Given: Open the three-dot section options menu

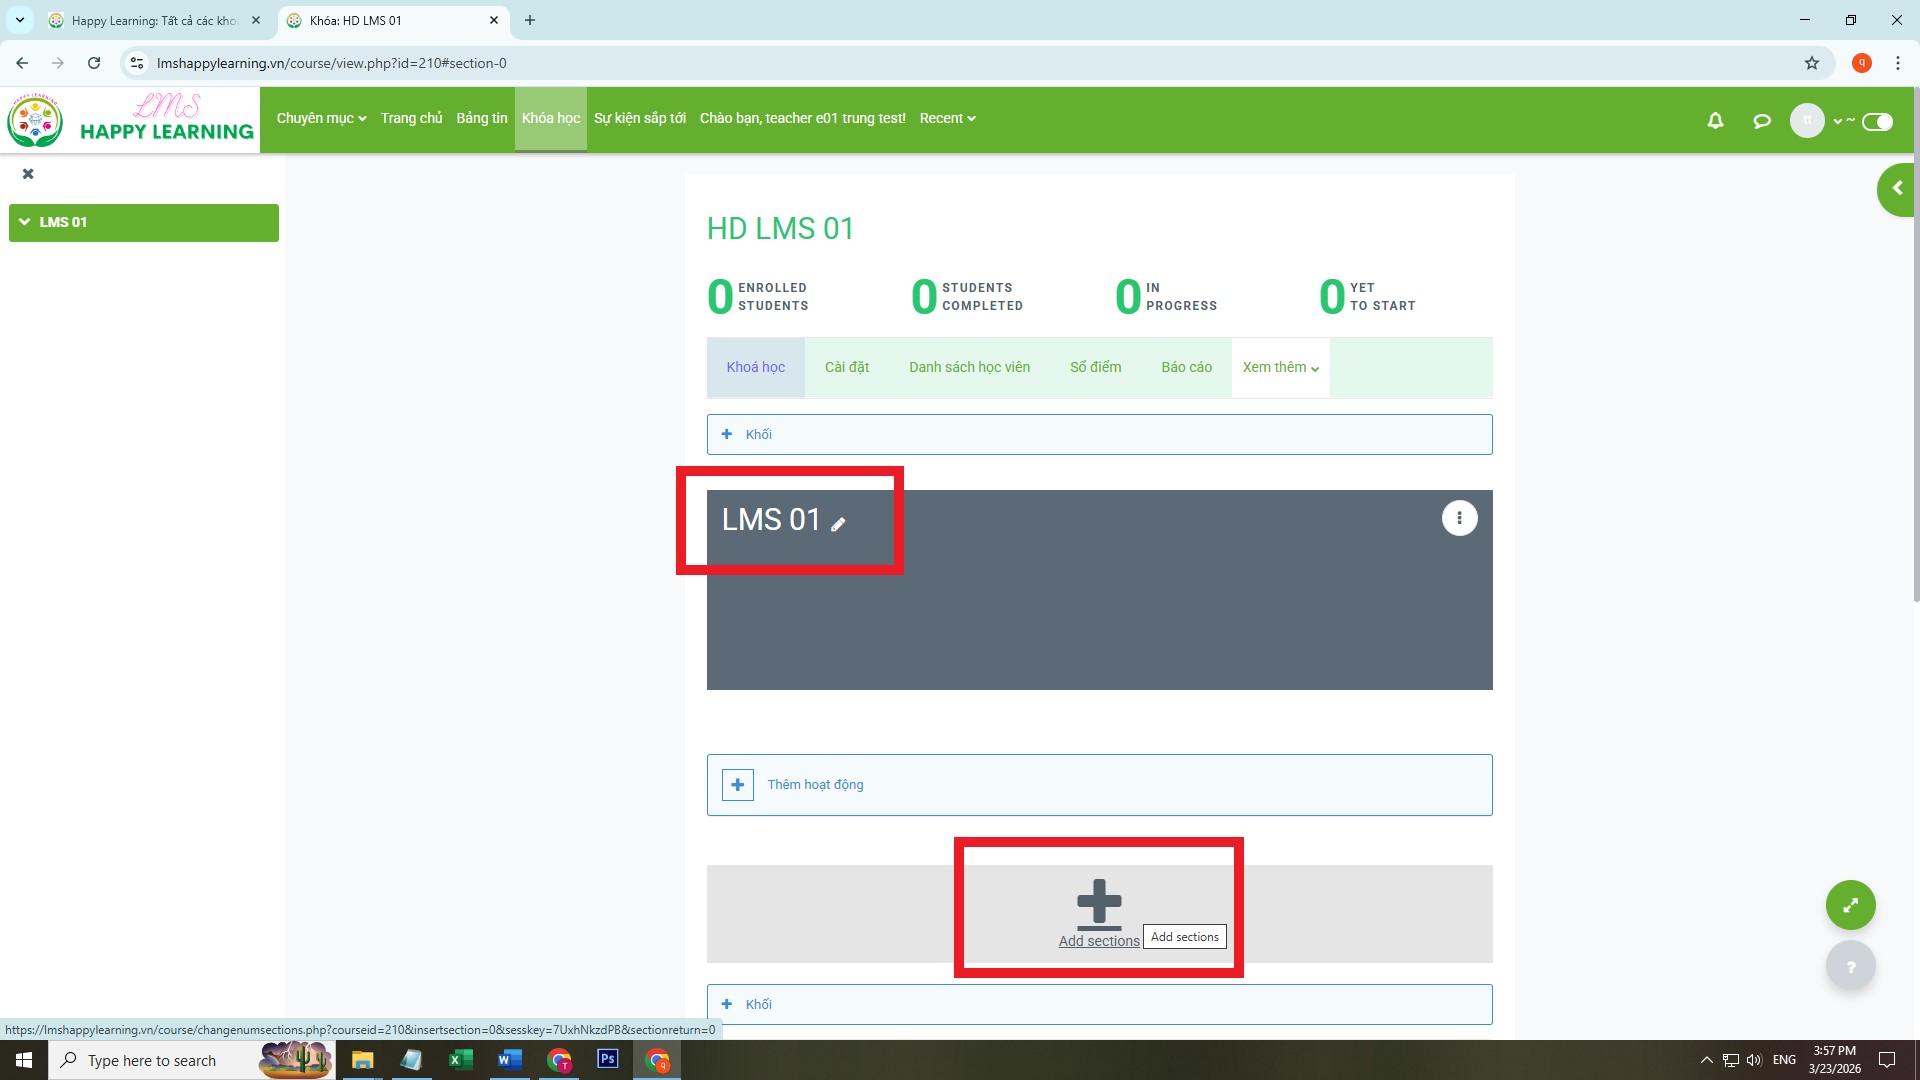Looking at the screenshot, I should (1459, 518).
